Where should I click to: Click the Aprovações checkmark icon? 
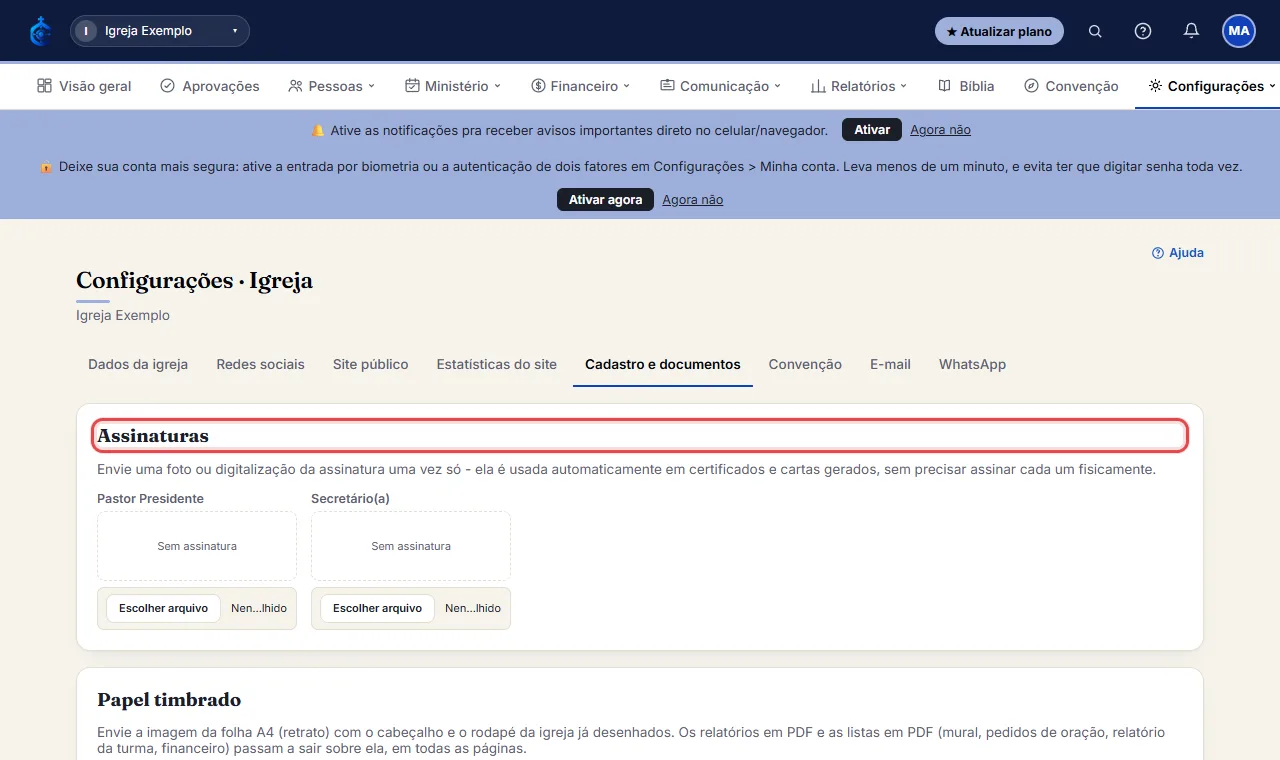click(167, 86)
